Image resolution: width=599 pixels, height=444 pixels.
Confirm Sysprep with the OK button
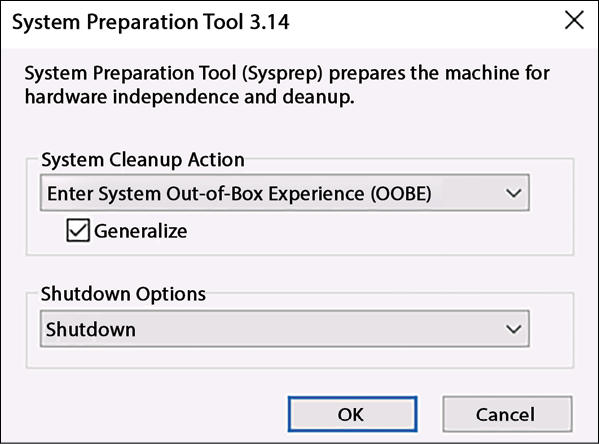[x=352, y=414]
